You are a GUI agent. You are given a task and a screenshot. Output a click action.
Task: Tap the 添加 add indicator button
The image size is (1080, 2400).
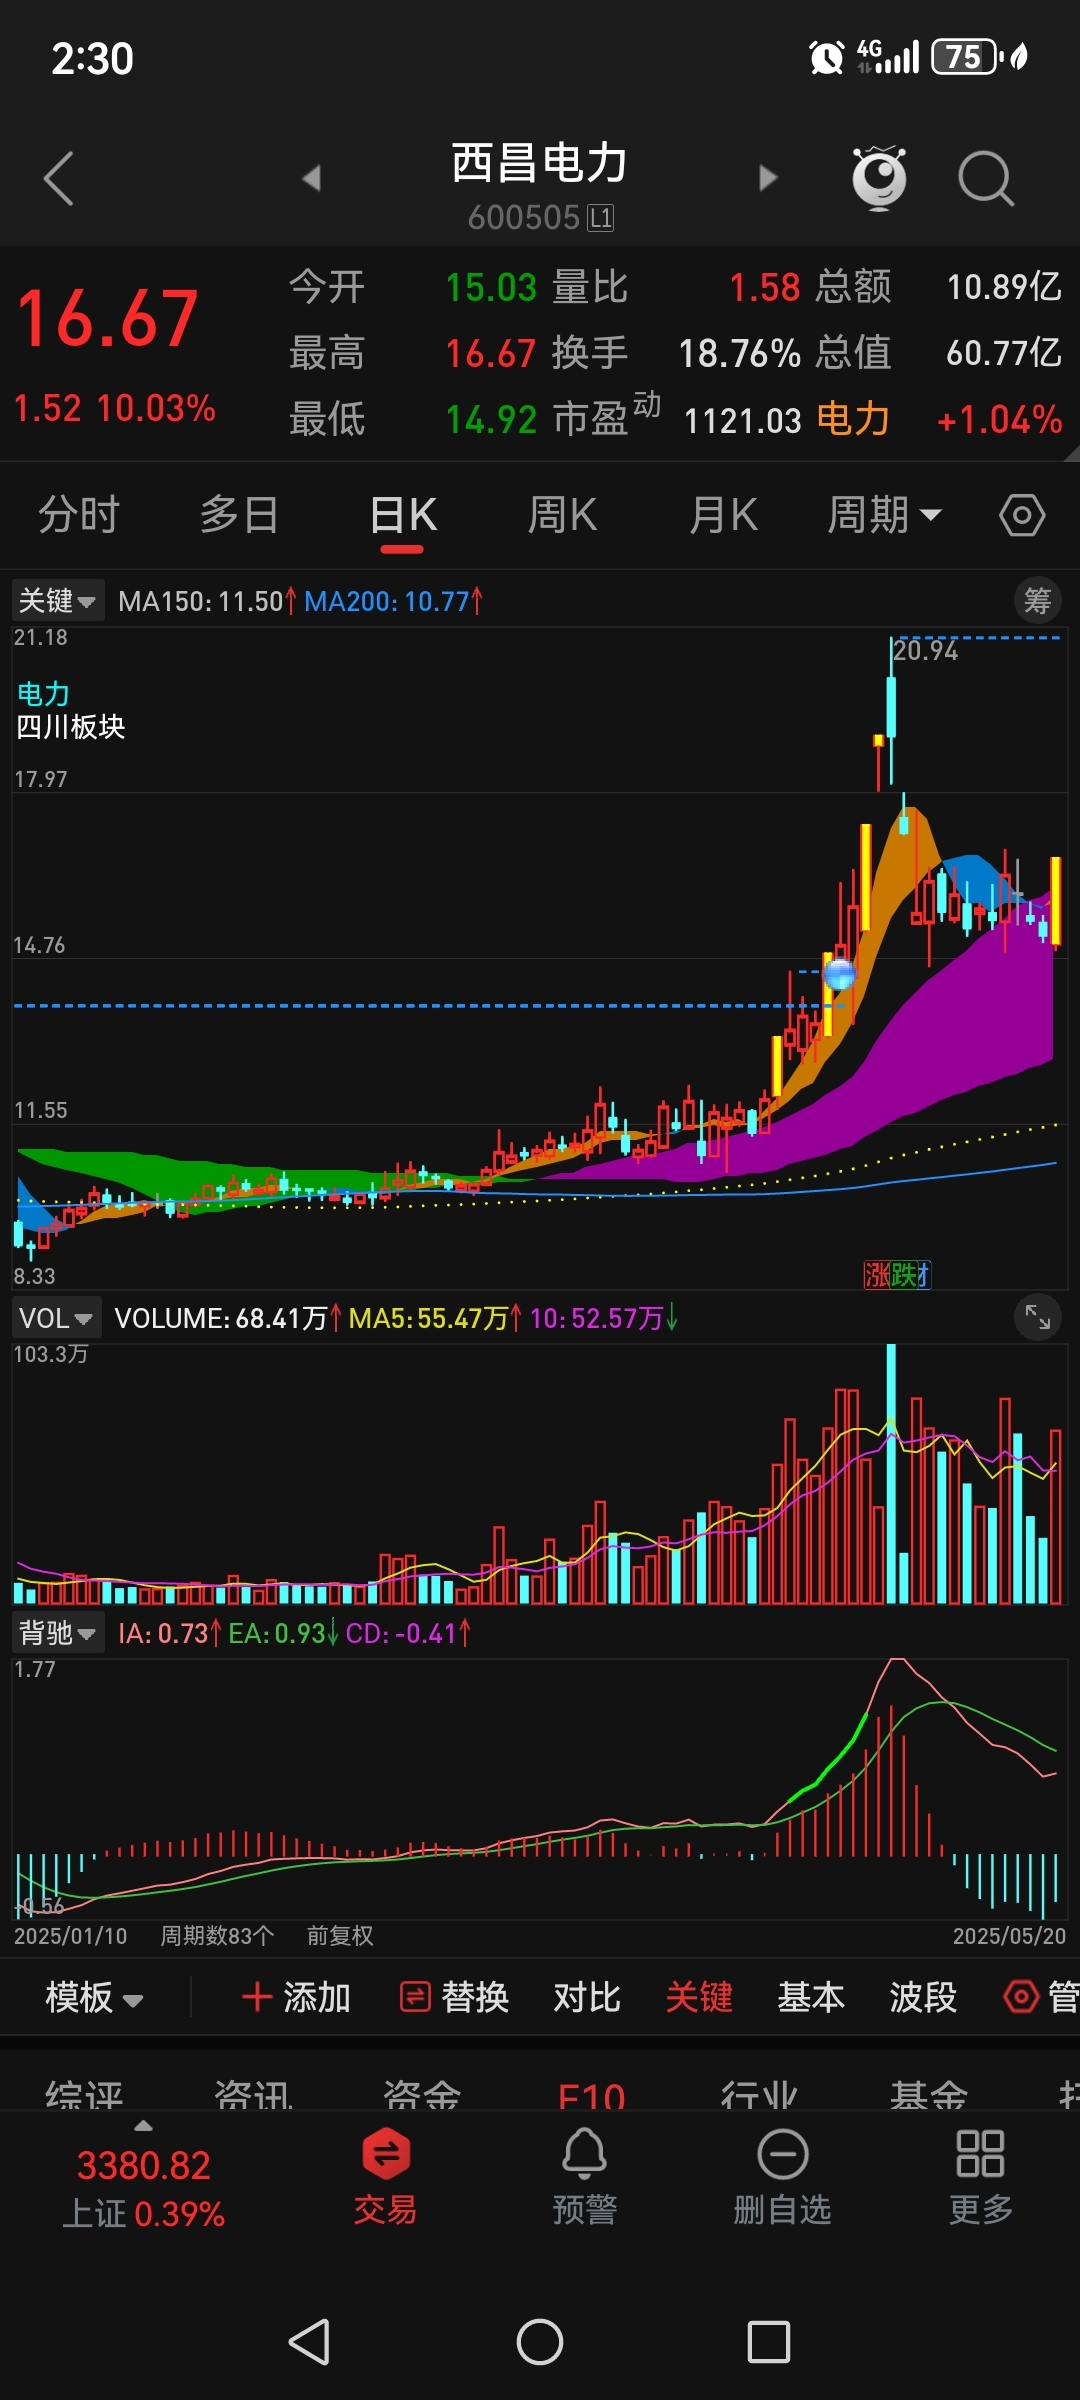tap(296, 1997)
